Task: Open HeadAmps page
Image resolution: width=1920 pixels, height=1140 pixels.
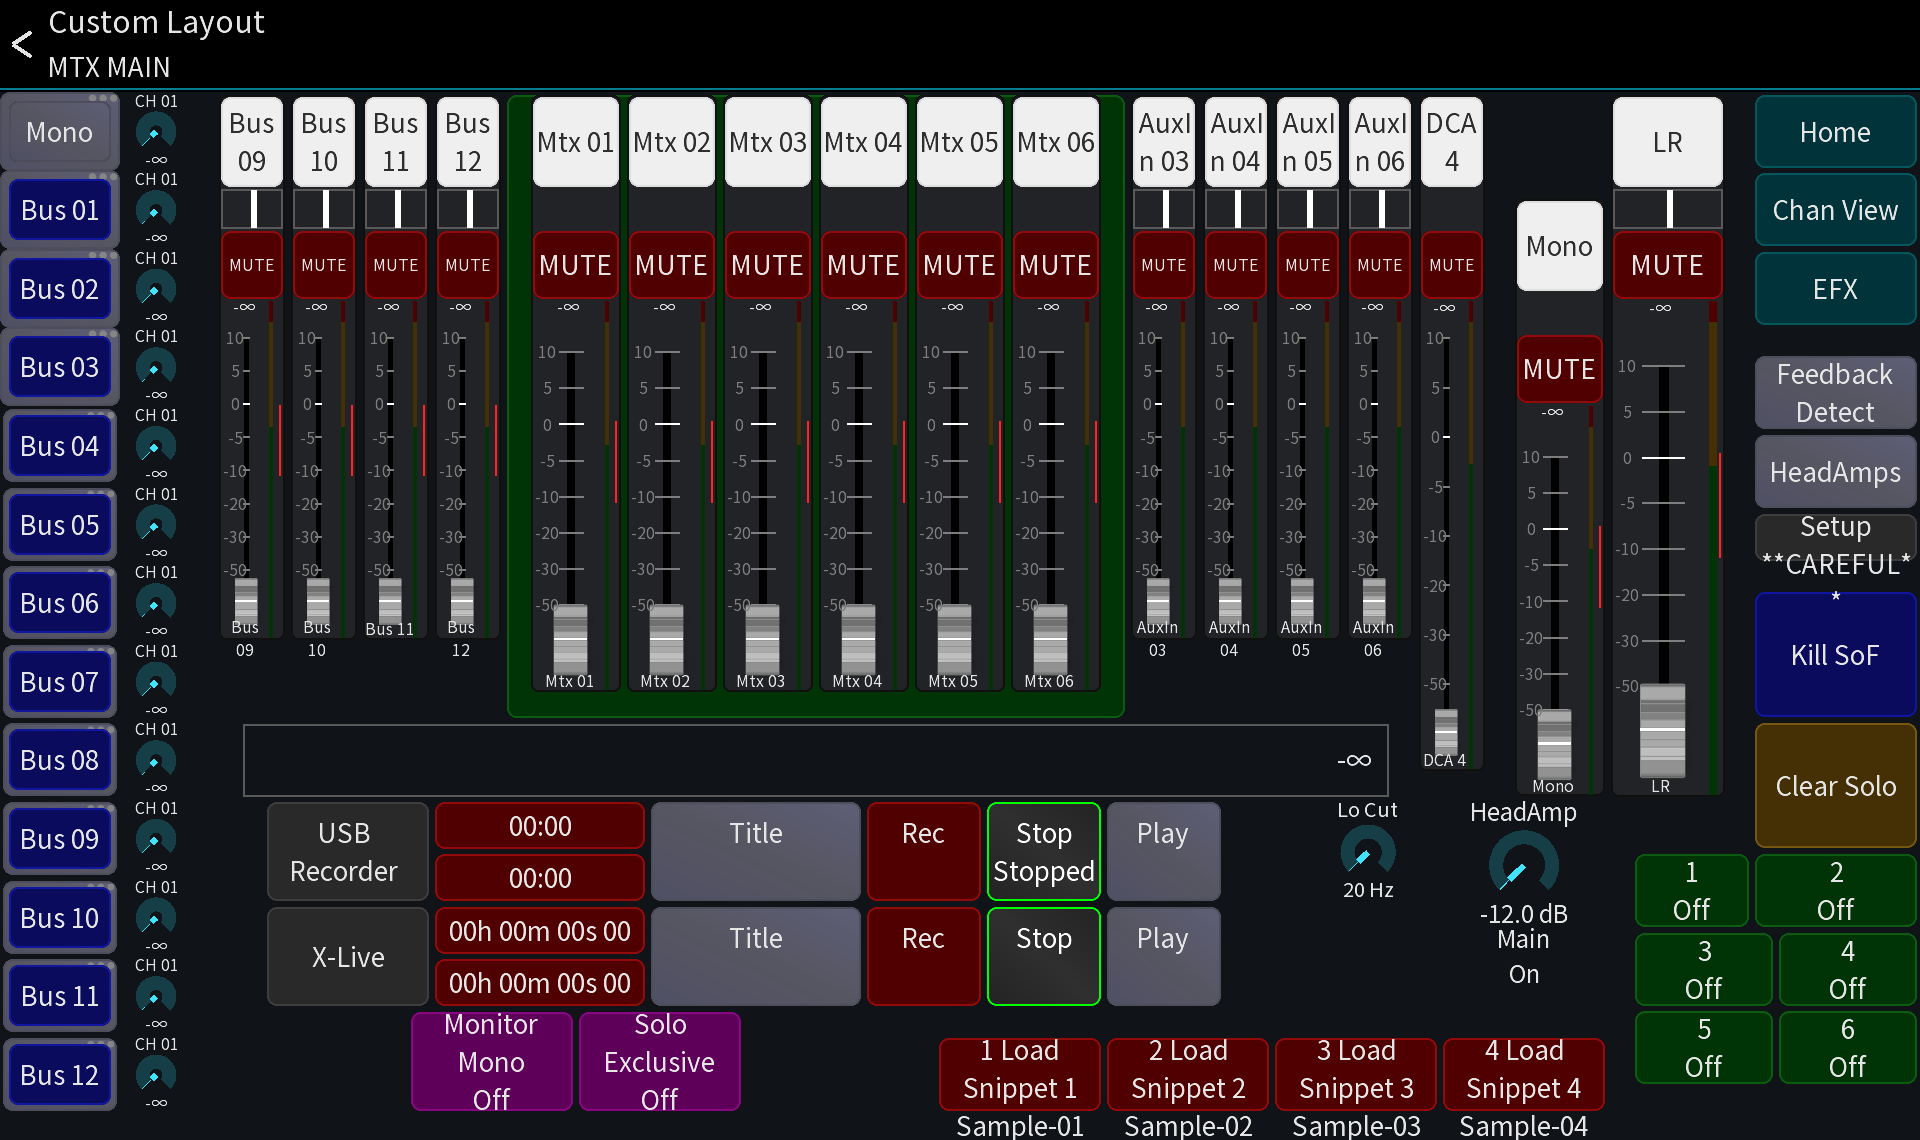Action: click(1835, 472)
